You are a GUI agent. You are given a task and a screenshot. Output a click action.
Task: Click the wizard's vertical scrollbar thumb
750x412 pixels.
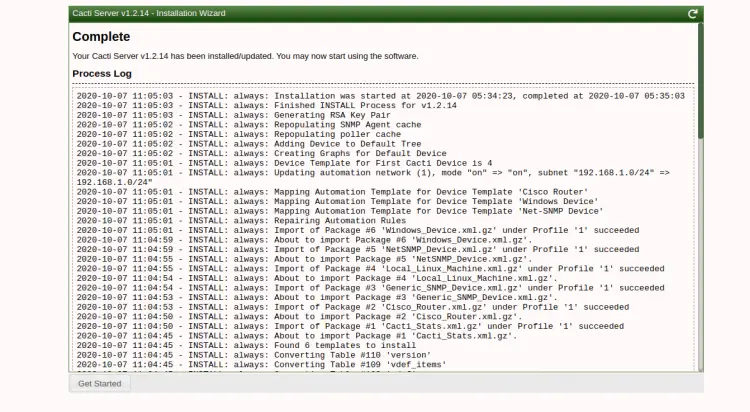700,80
